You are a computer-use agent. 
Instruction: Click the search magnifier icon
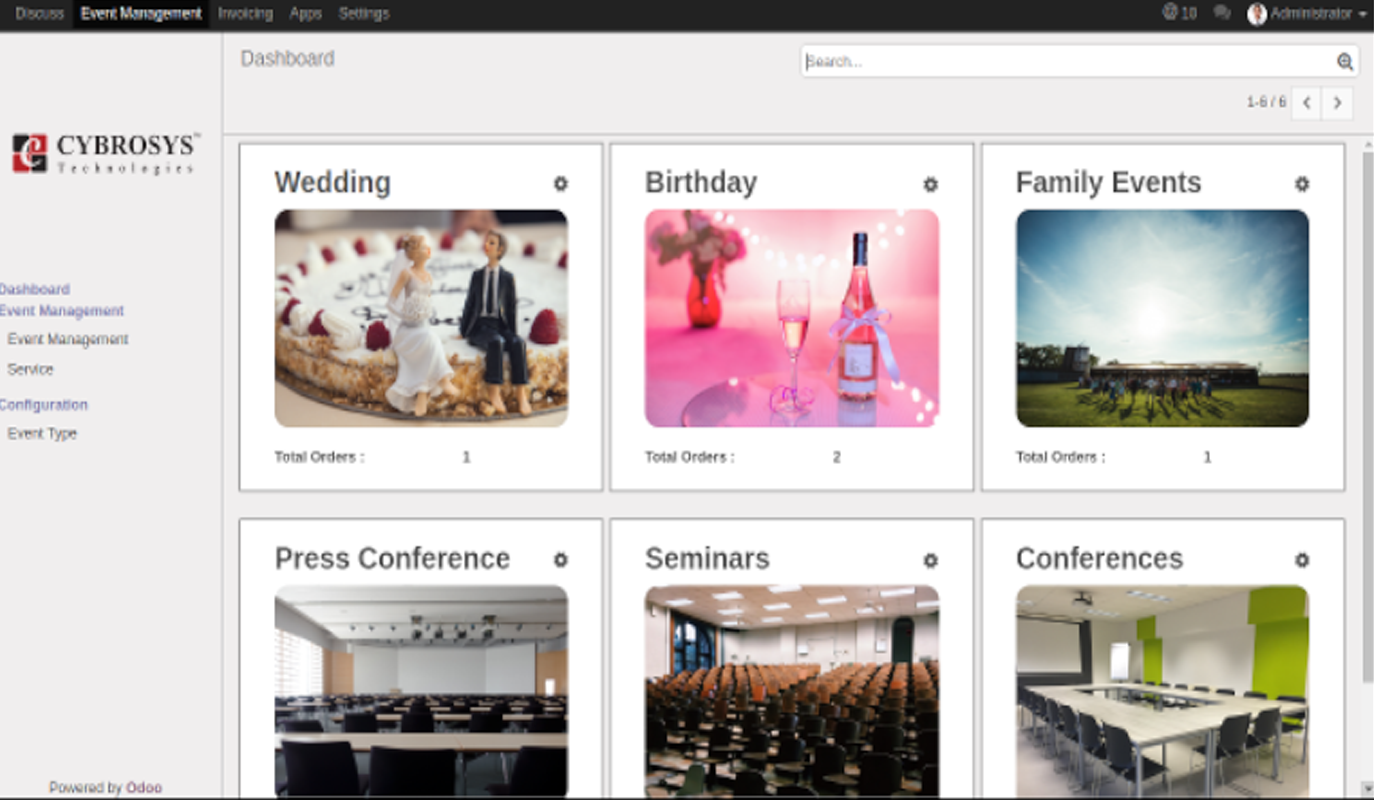(x=1345, y=62)
